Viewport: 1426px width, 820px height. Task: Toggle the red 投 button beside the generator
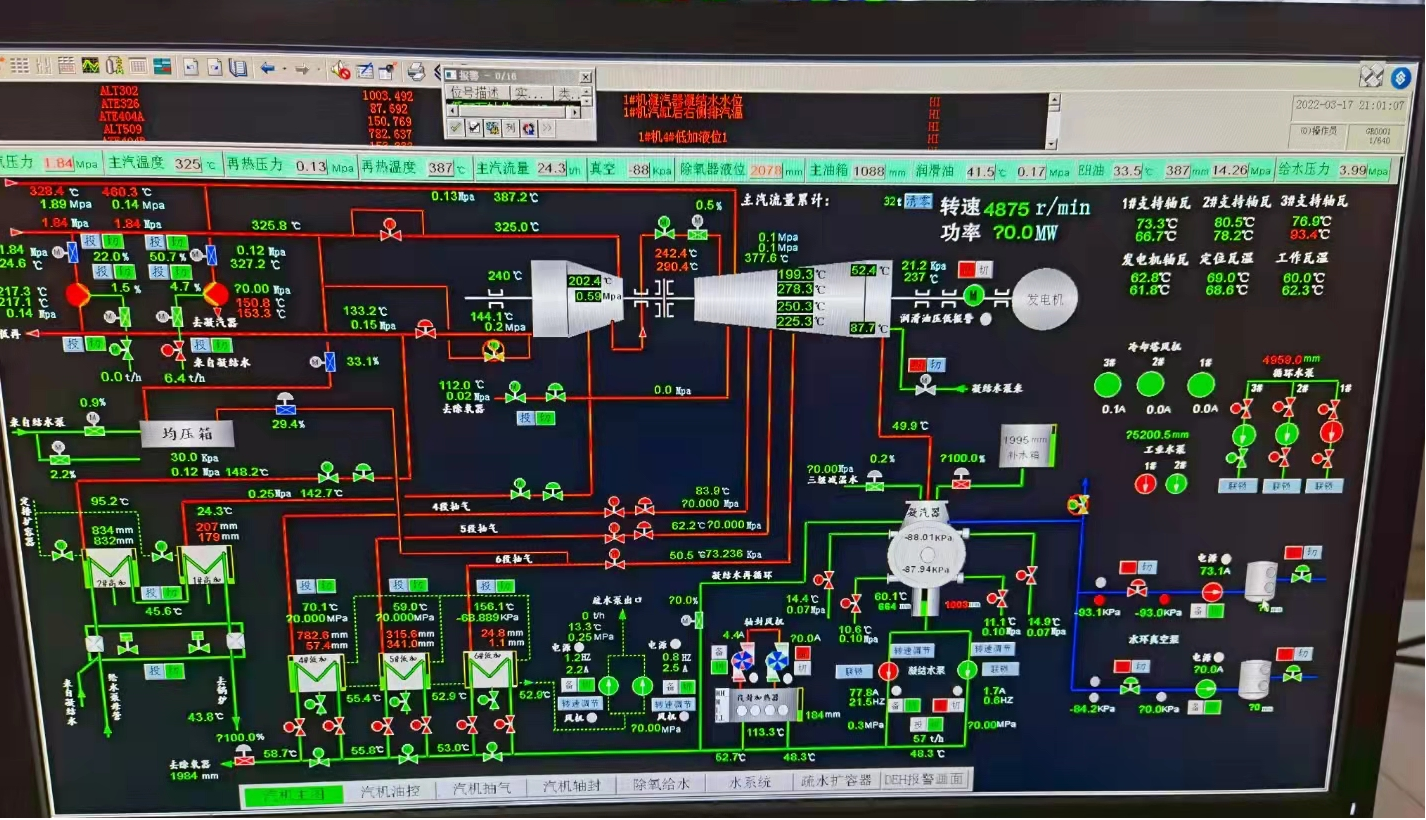[x=967, y=270]
